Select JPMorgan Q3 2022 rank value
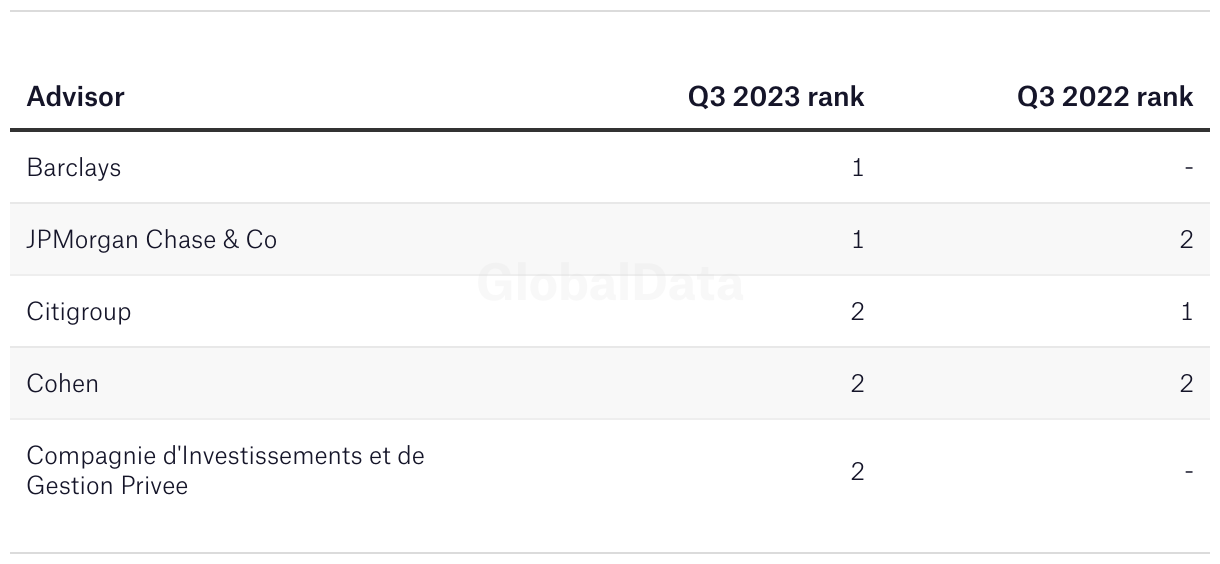Viewport: 1220px width, 564px height. pyautogui.click(x=1187, y=240)
